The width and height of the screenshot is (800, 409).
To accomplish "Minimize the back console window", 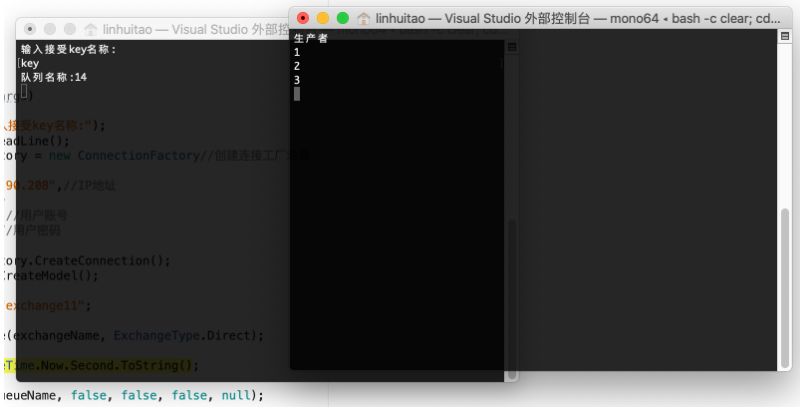I will pos(49,29).
